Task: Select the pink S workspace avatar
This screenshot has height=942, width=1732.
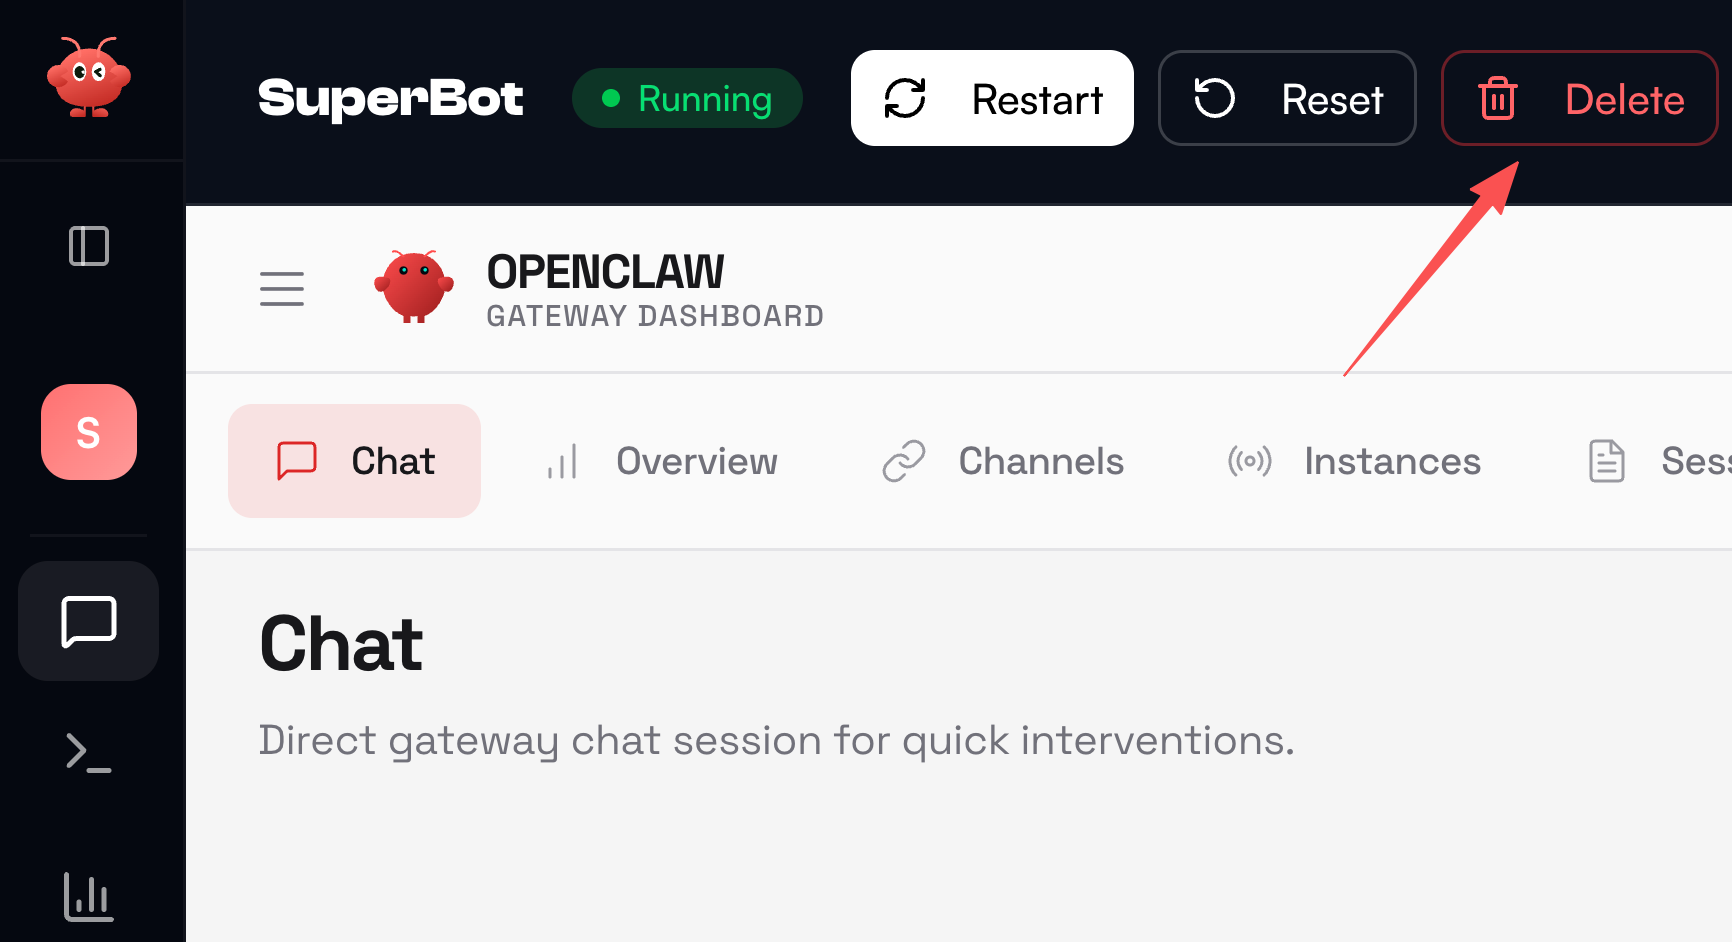Action: point(88,432)
